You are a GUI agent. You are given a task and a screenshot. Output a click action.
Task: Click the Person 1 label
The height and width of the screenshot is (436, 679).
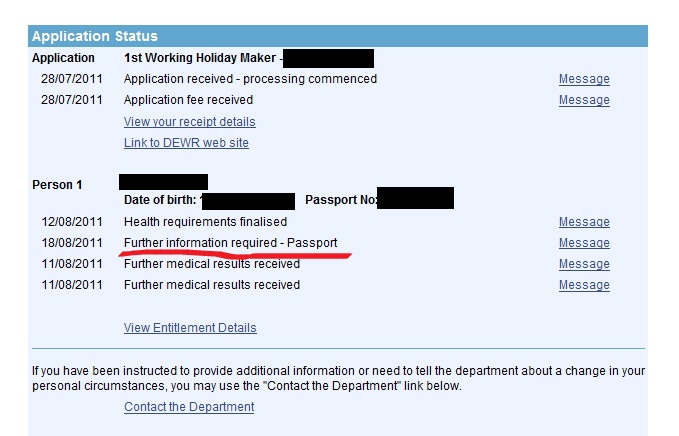click(57, 185)
